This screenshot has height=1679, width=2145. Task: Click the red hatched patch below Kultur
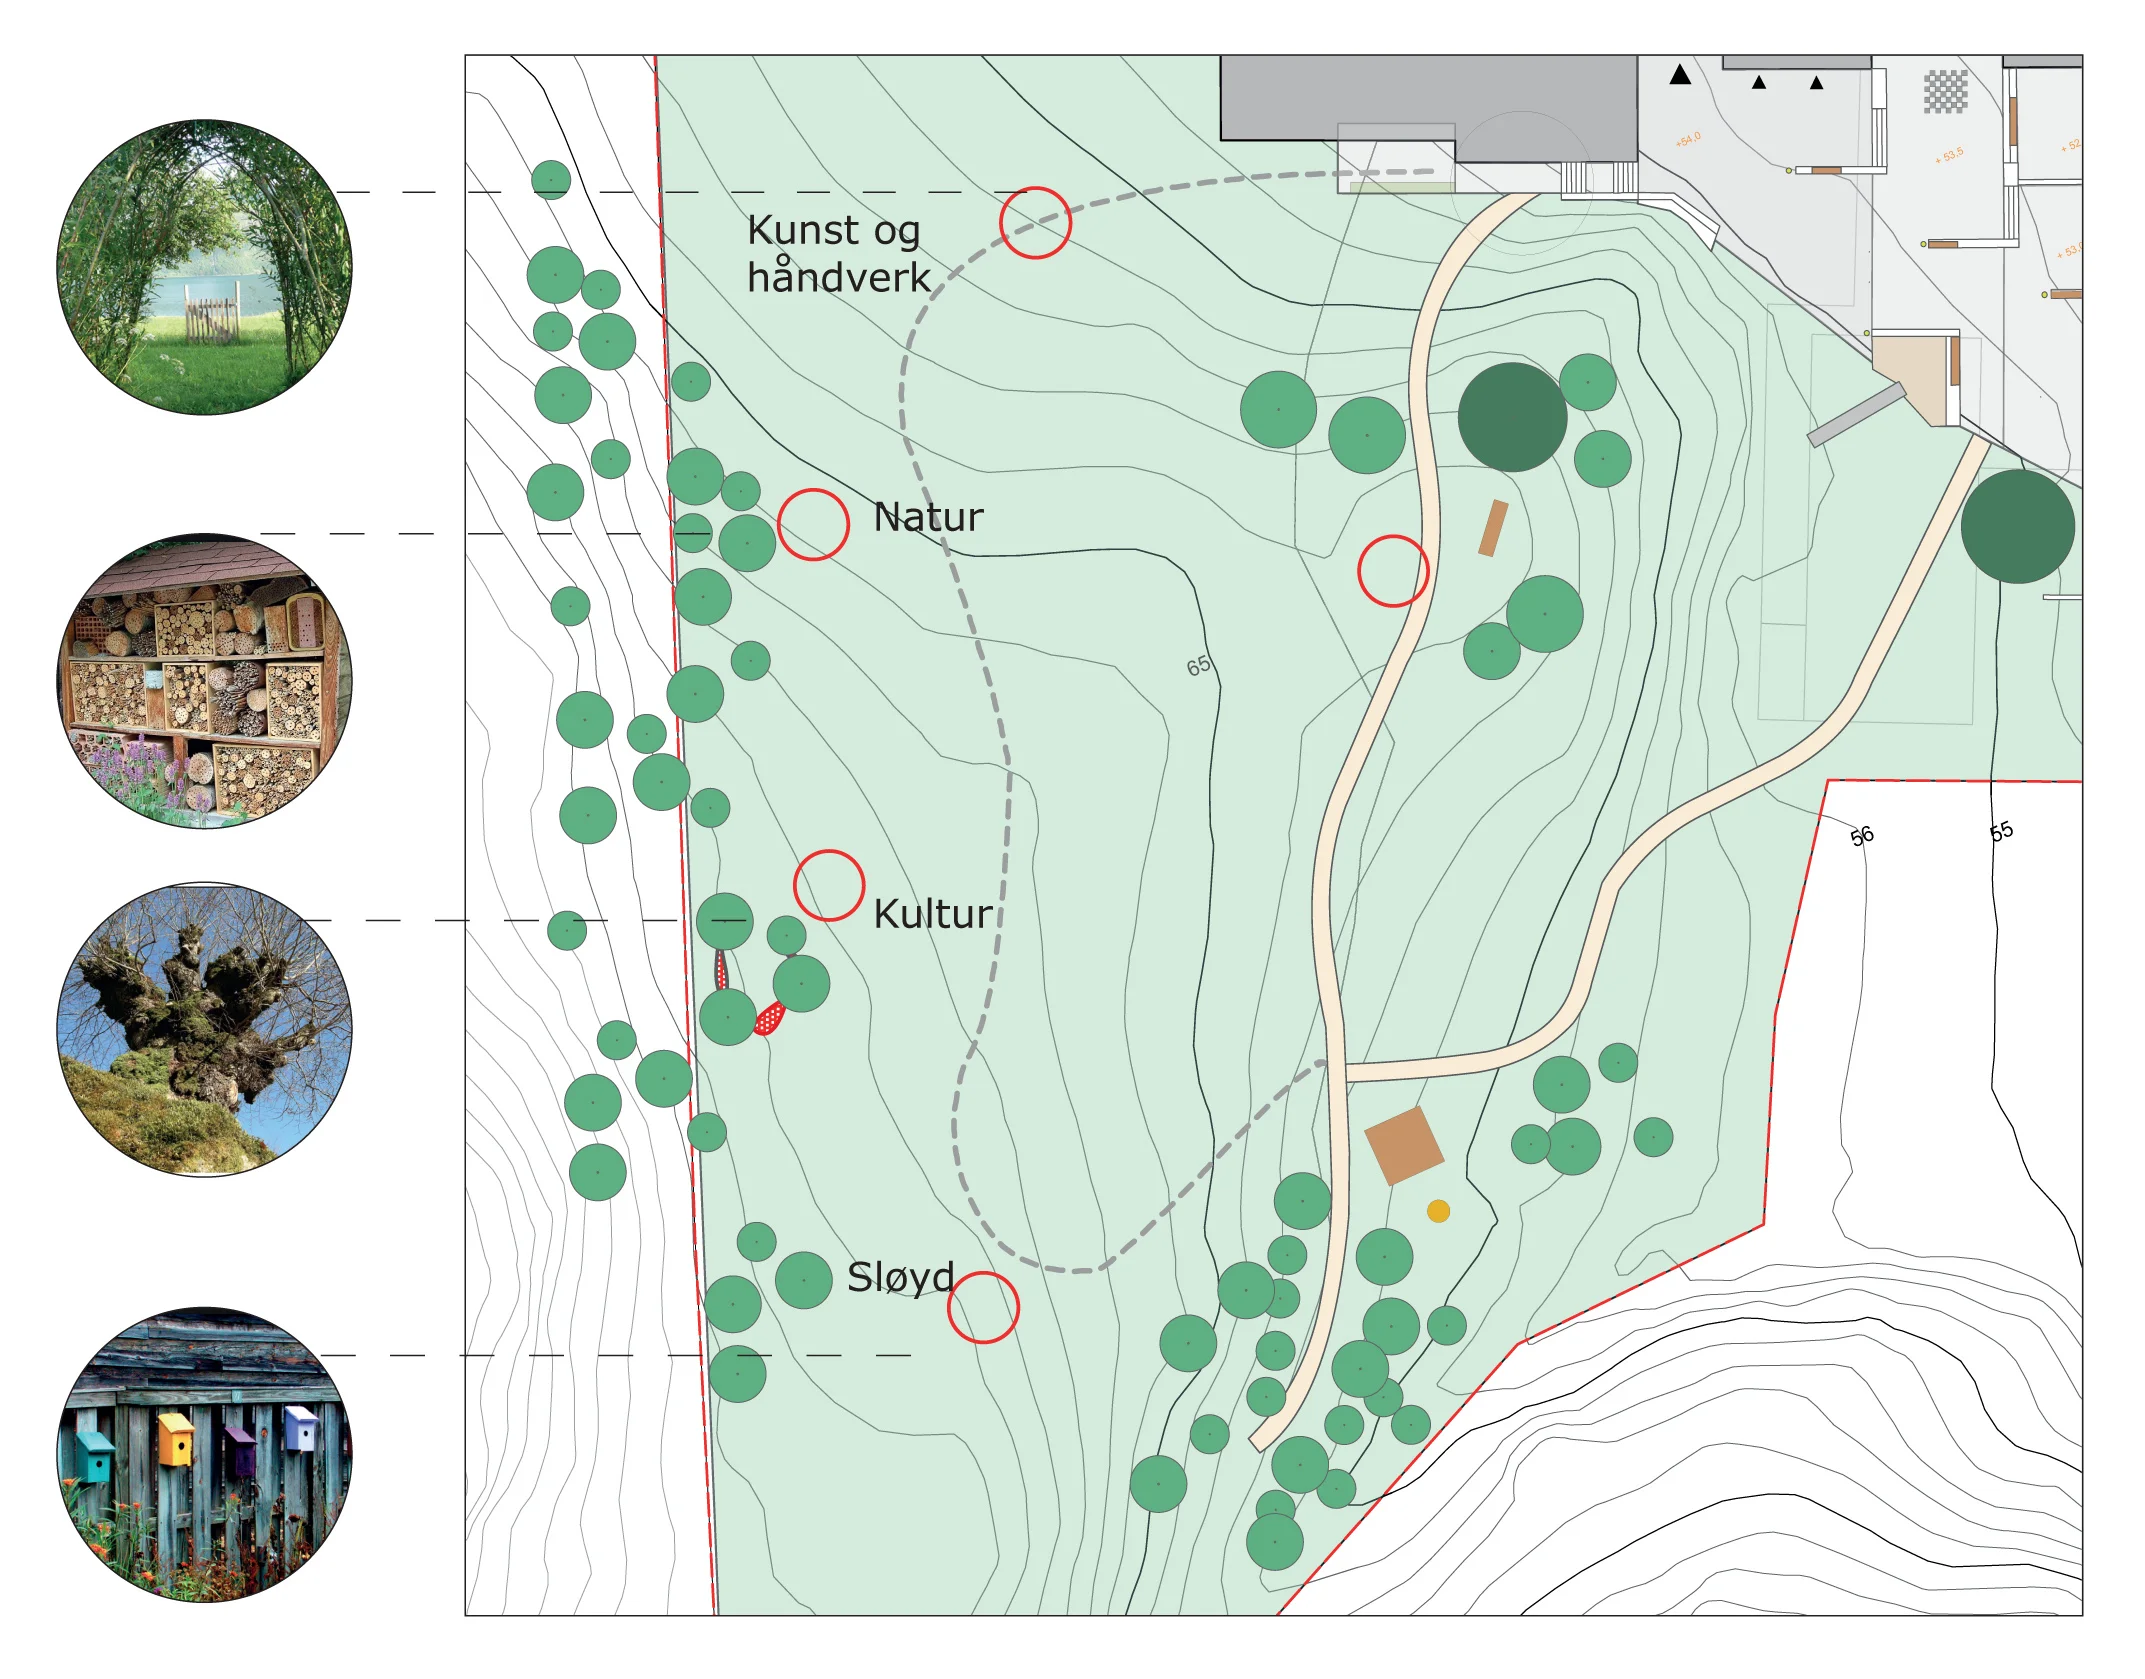(x=768, y=1018)
